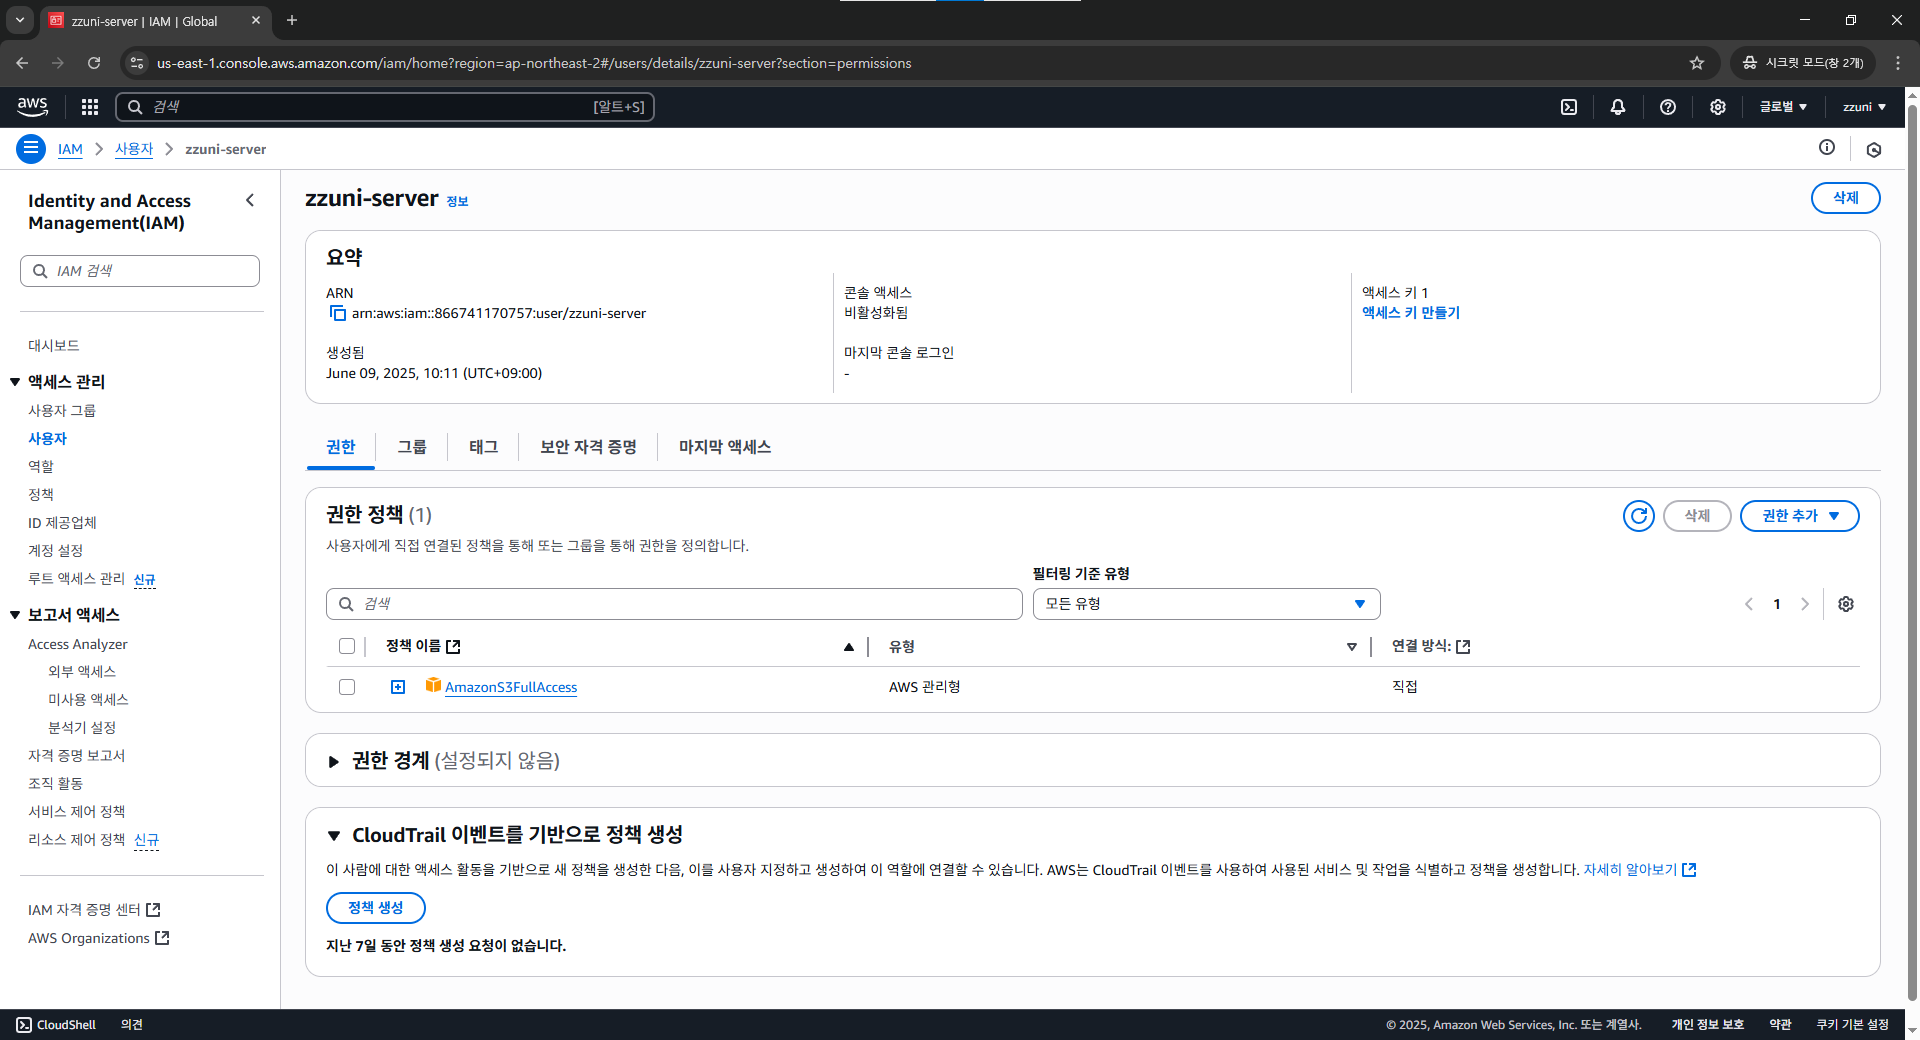The image size is (1920, 1040).
Task: Sort by 유형 column
Action: (1351, 647)
